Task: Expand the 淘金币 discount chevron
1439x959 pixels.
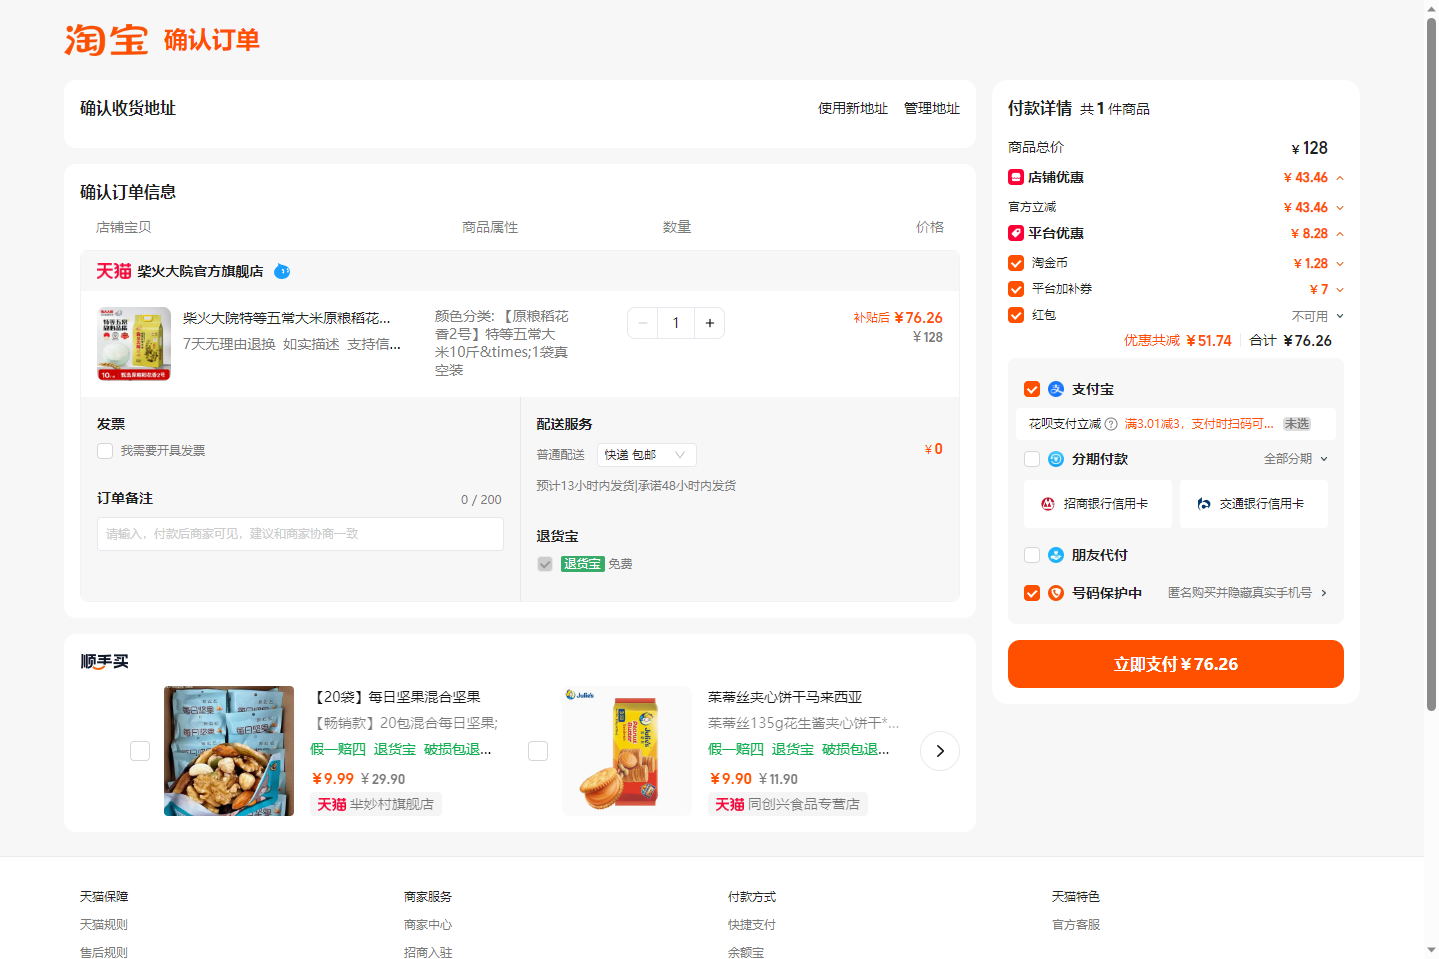Action: (x=1340, y=264)
